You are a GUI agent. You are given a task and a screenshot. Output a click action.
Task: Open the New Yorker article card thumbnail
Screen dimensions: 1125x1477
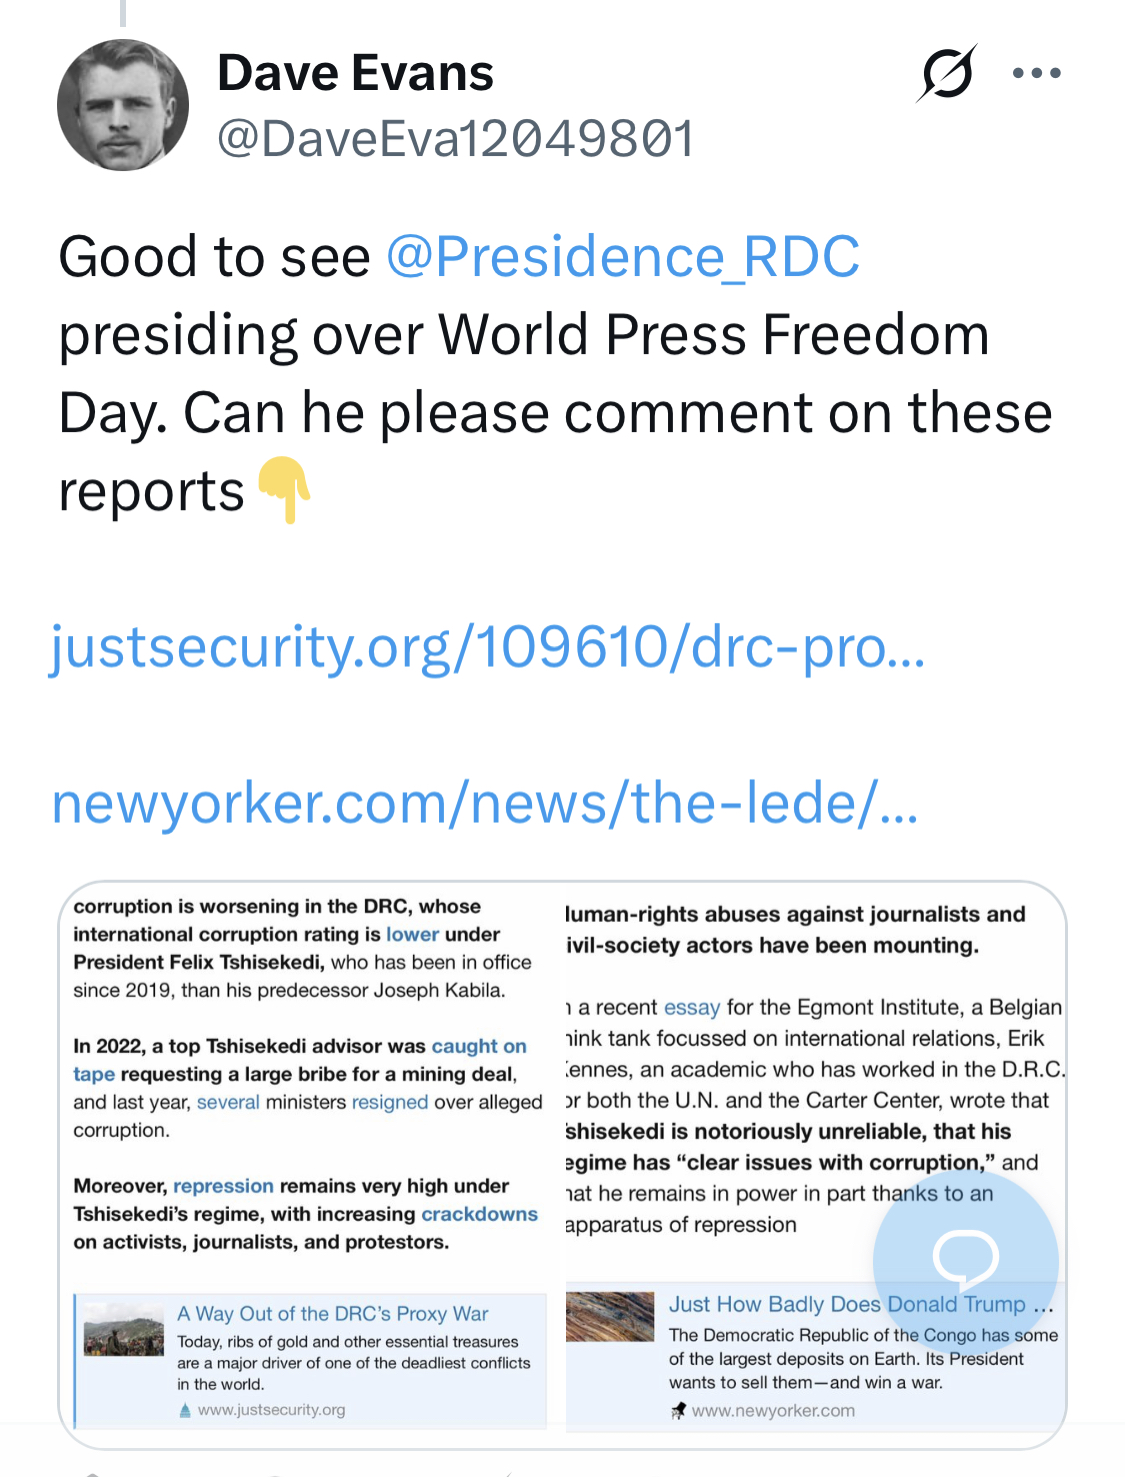pyautogui.click(x=610, y=1316)
